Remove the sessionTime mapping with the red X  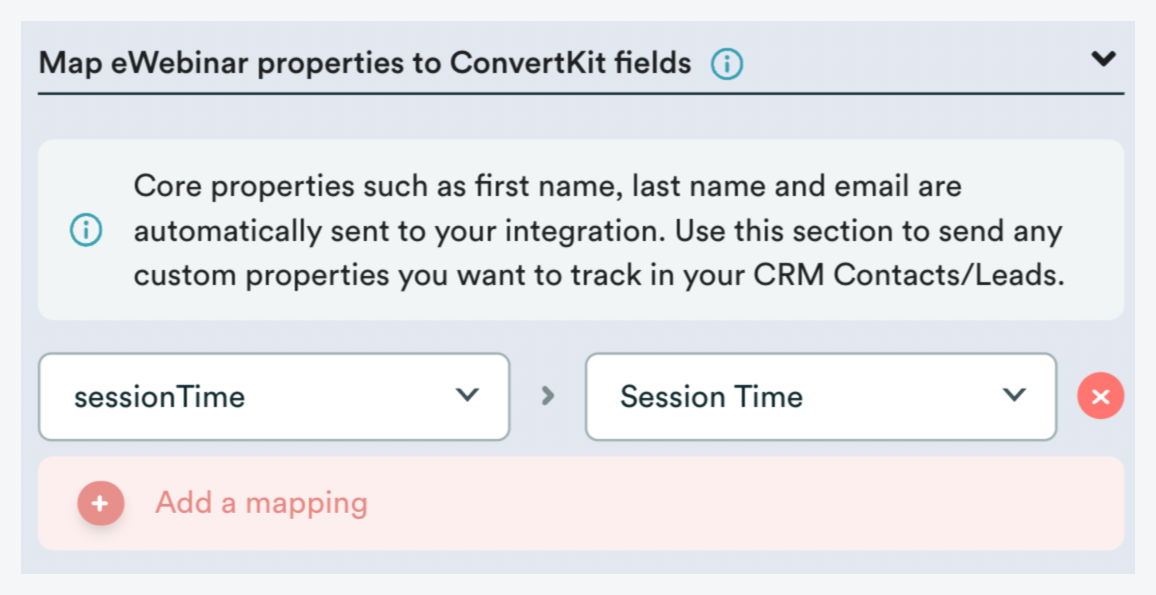click(x=1100, y=397)
